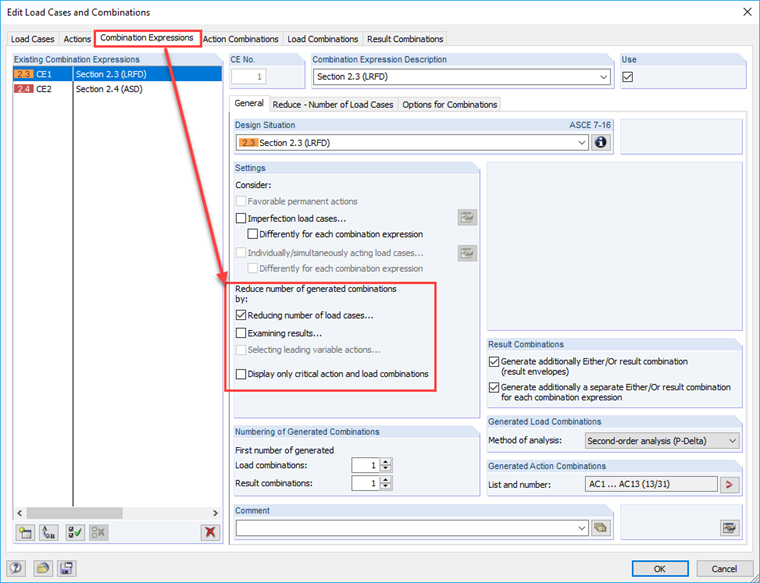Show design situation info icon
760x583 pixels.
pos(601,142)
